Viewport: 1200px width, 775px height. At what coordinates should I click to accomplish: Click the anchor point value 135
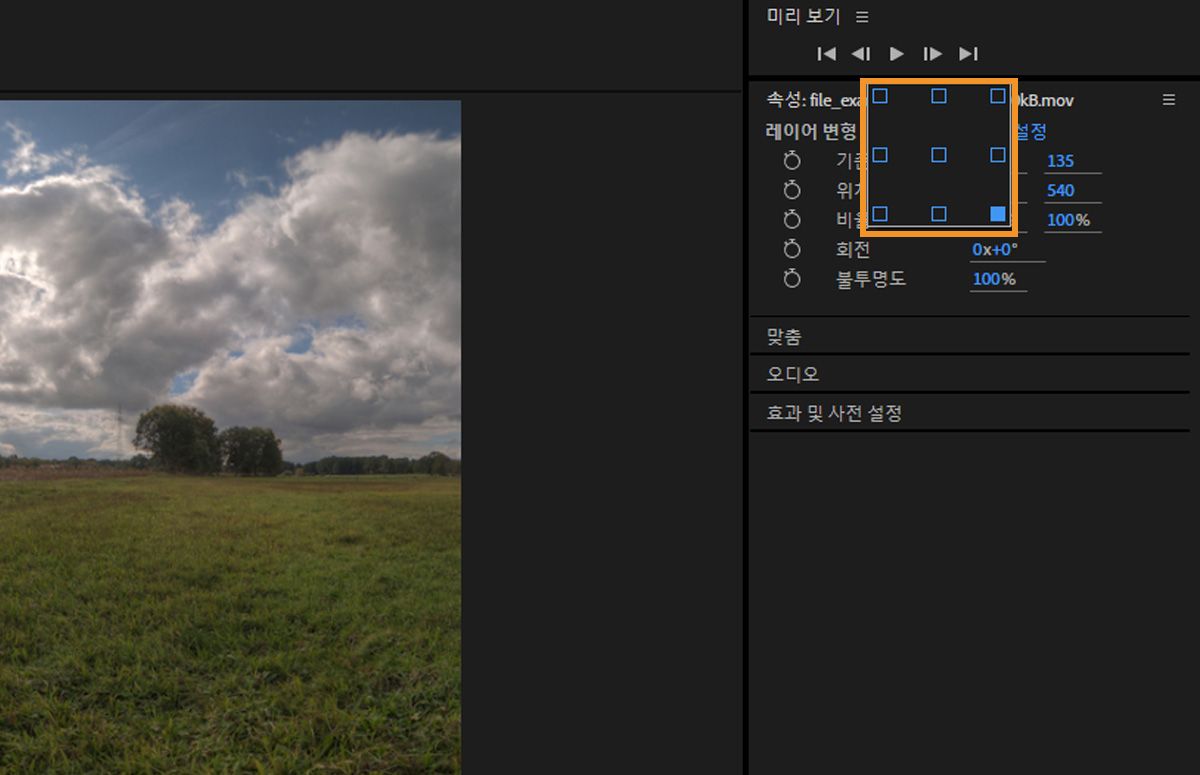1060,161
